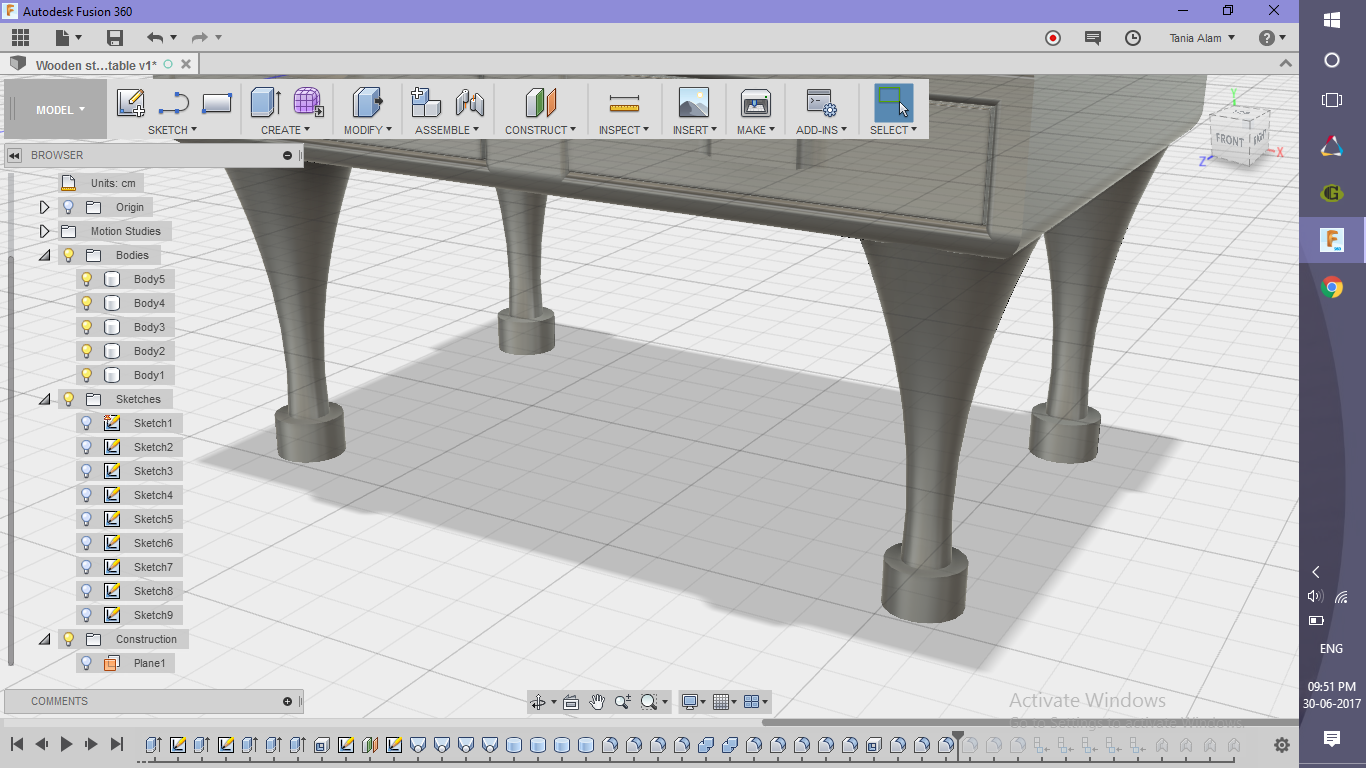Select the Line sketch tool icon
The image size is (1366, 768).
(174, 103)
